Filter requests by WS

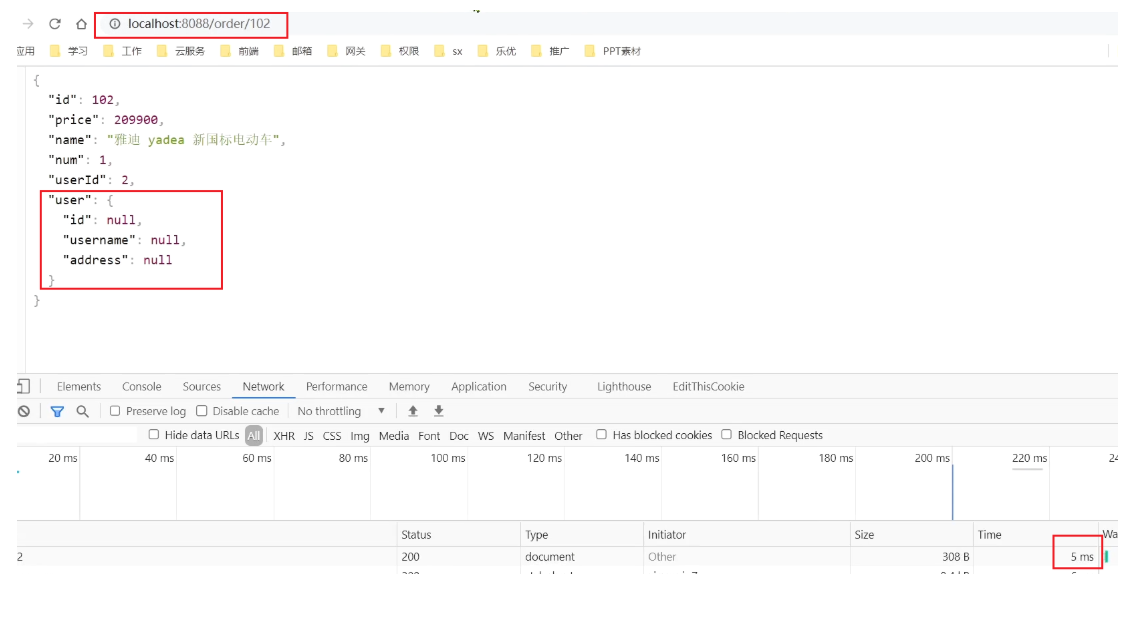486,436
